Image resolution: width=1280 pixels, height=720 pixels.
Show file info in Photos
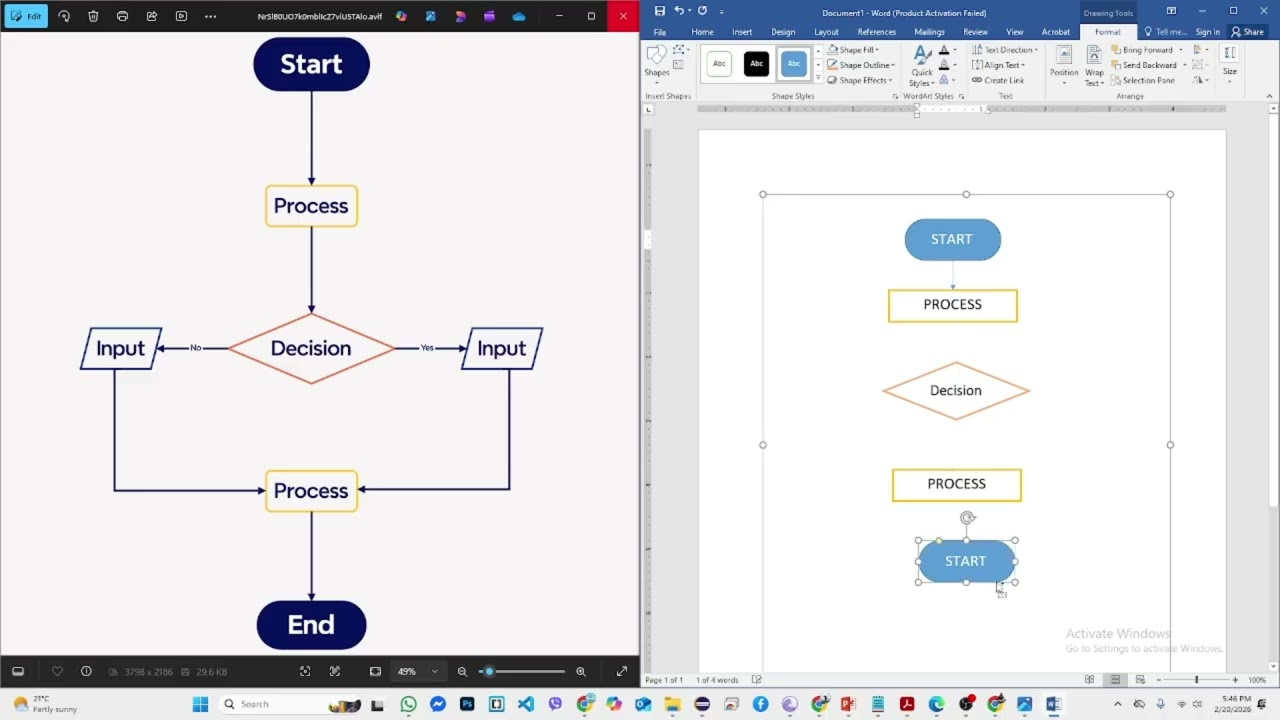86,672
